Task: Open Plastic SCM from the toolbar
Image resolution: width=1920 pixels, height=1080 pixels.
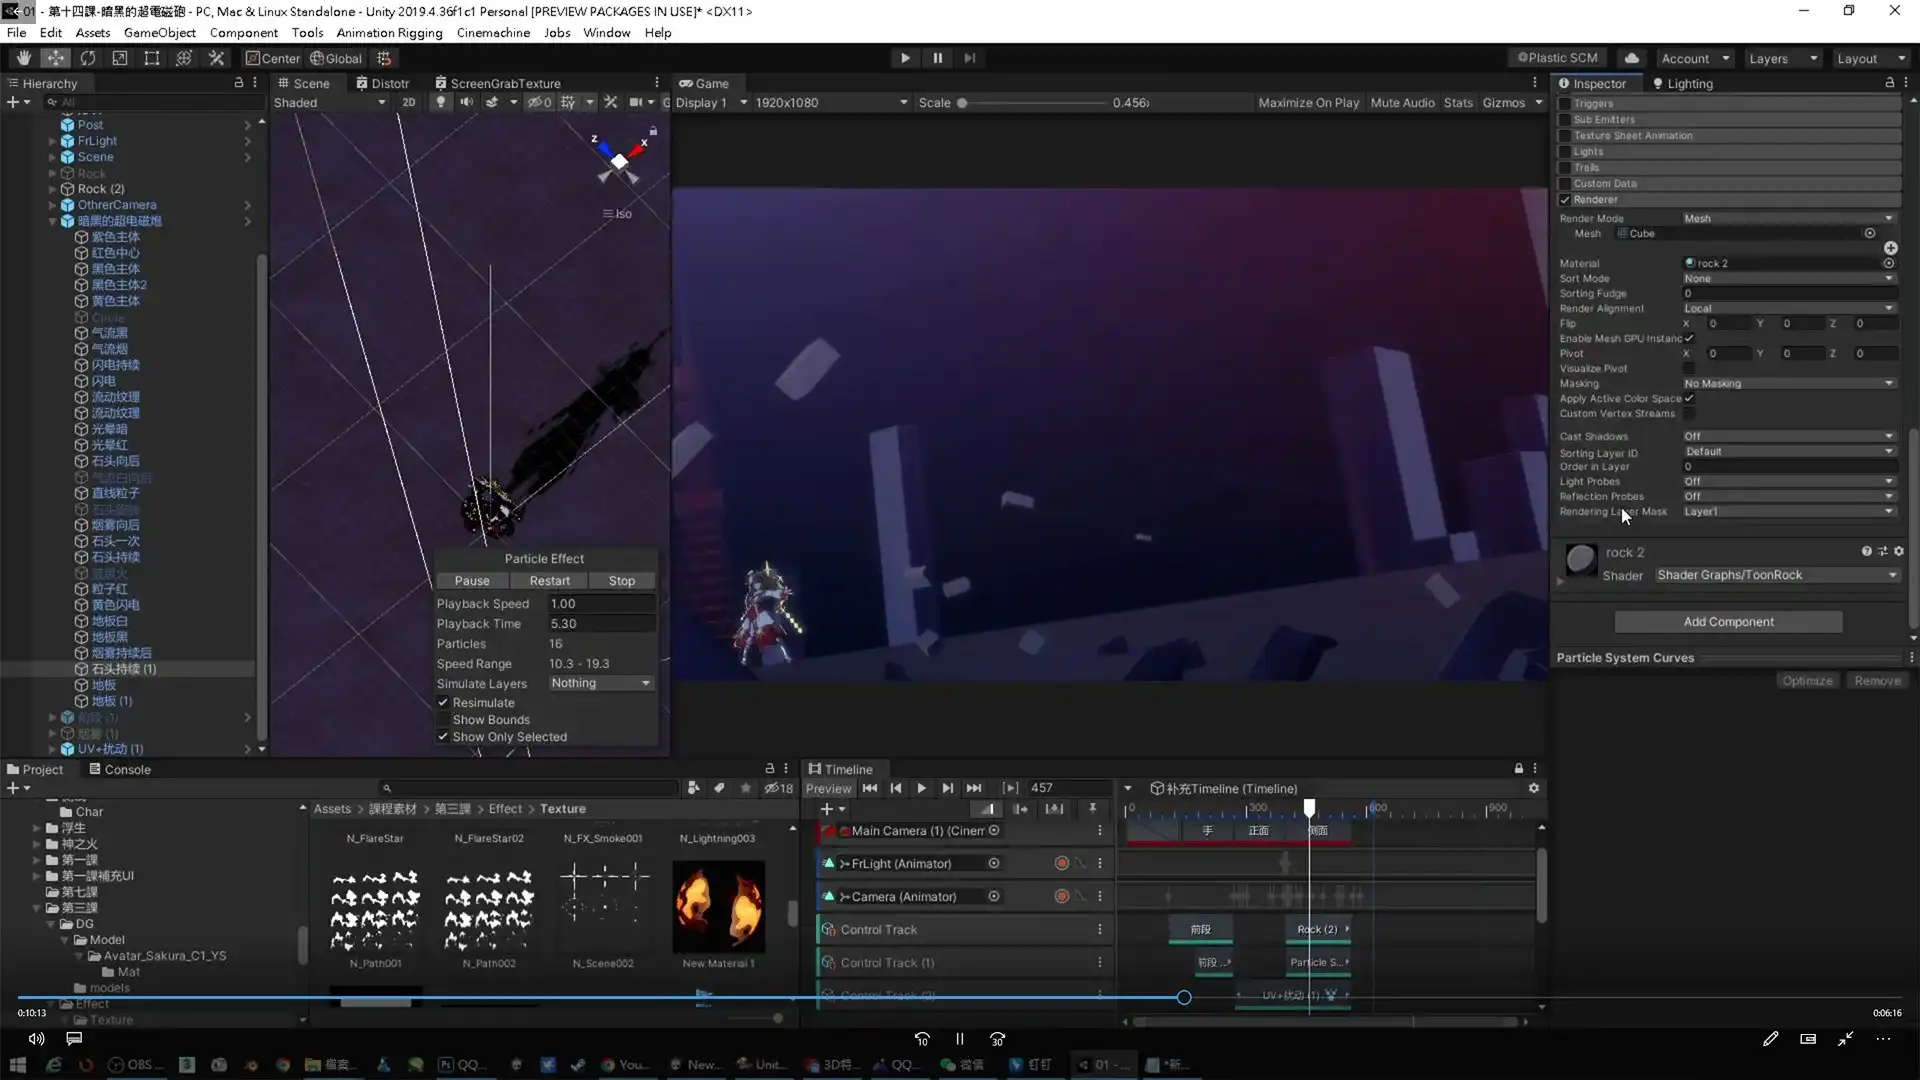Action: point(1557,57)
